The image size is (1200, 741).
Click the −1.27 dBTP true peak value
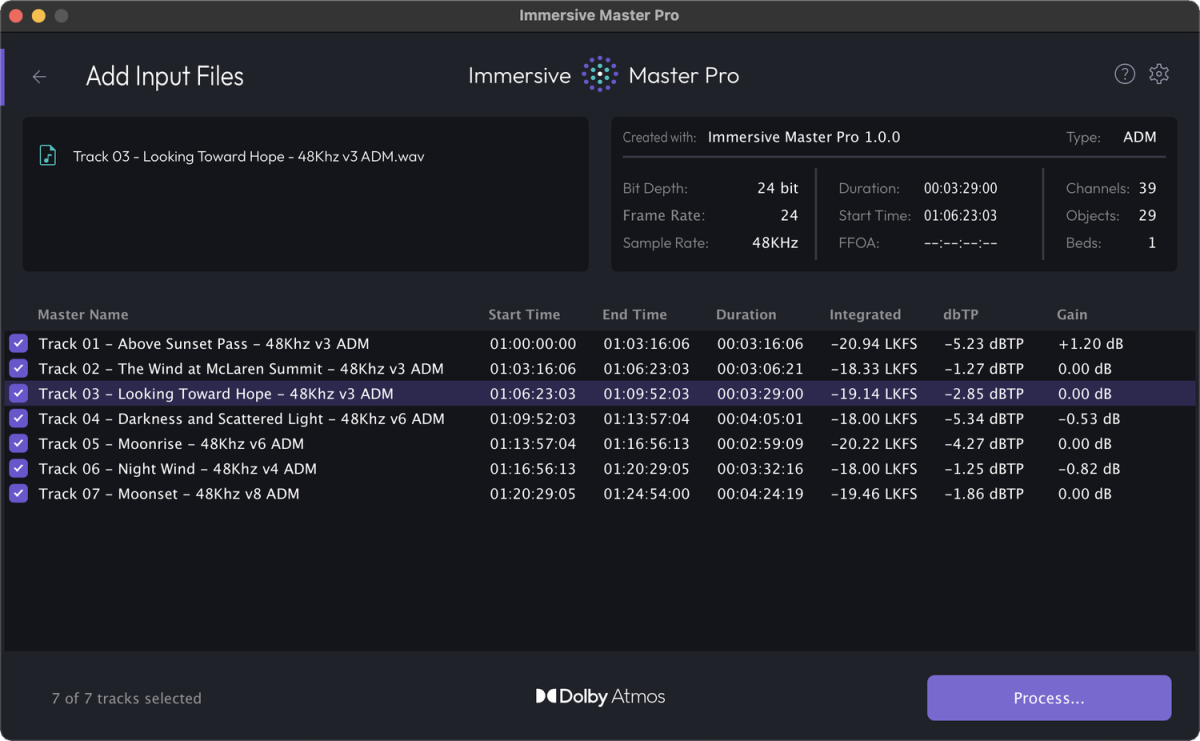(983, 368)
